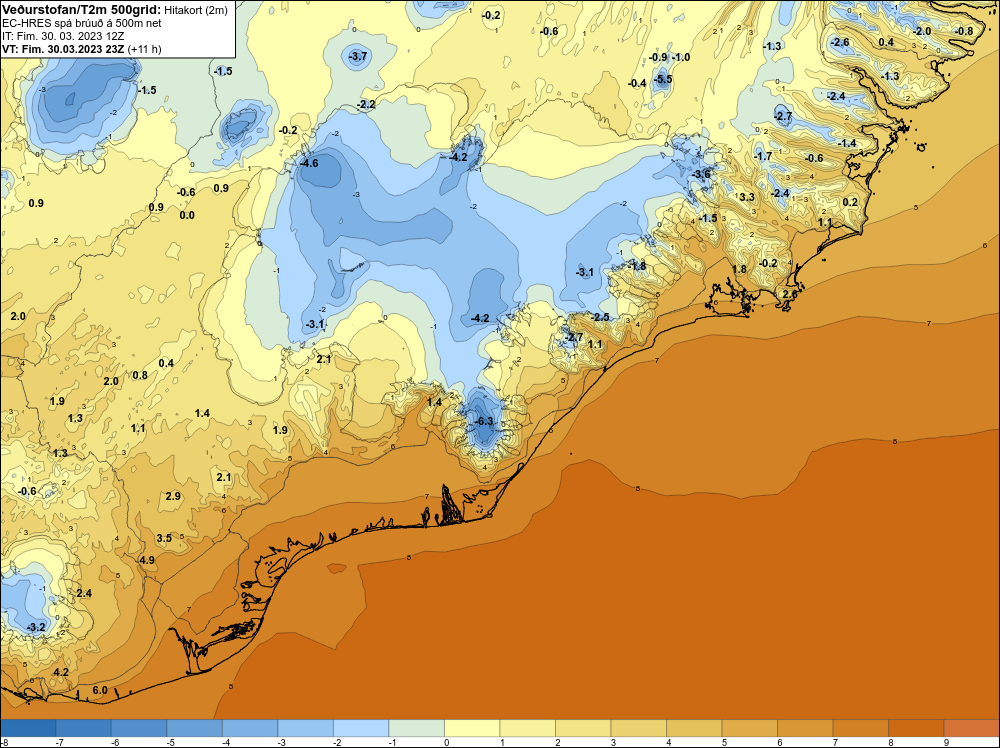Click the -2.2 temperature label
The height and width of the screenshot is (748, 1000).
coord(365,104)
